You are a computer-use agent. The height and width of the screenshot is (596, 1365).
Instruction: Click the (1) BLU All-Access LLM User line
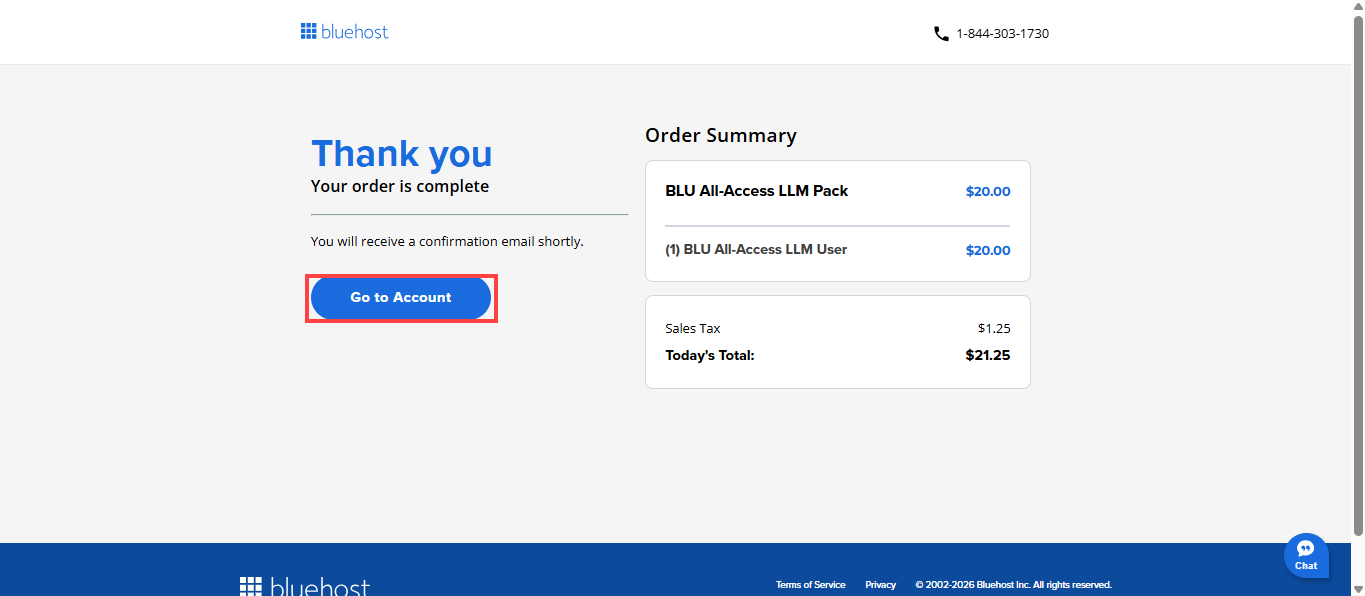(756, 250)
